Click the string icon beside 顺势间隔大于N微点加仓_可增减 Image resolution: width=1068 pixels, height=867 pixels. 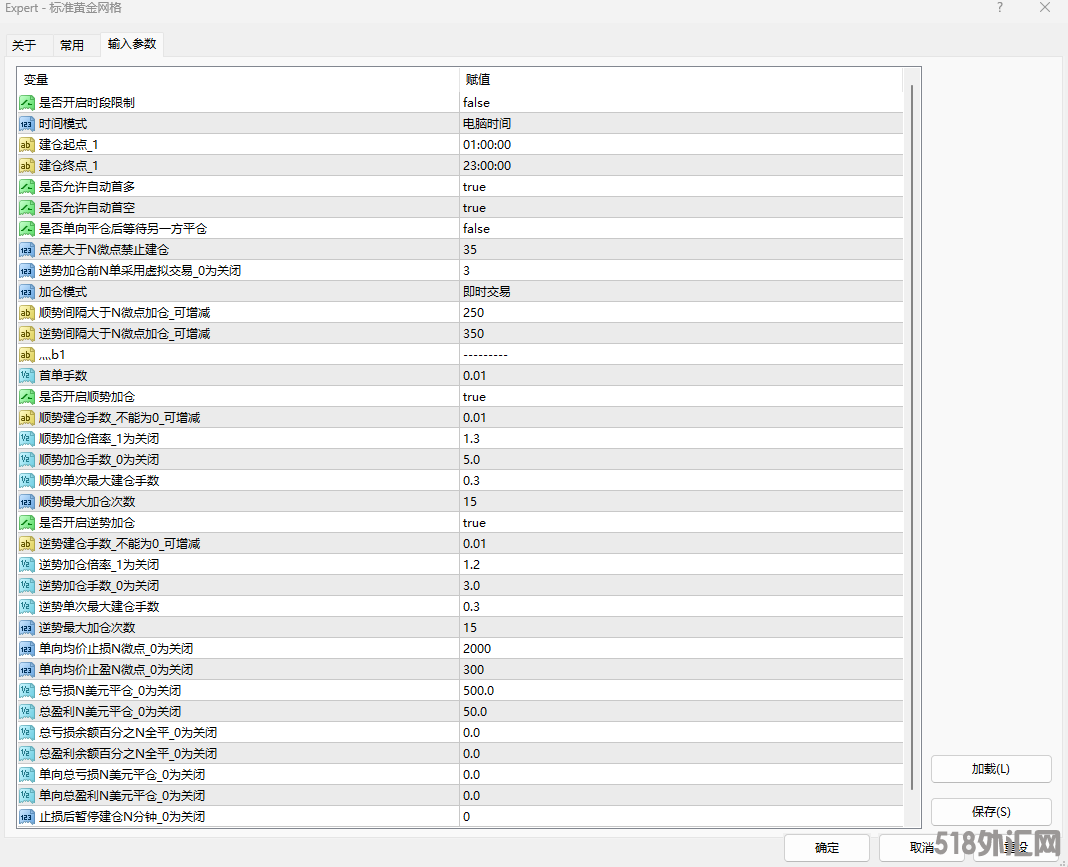click(x=27, y=313)
